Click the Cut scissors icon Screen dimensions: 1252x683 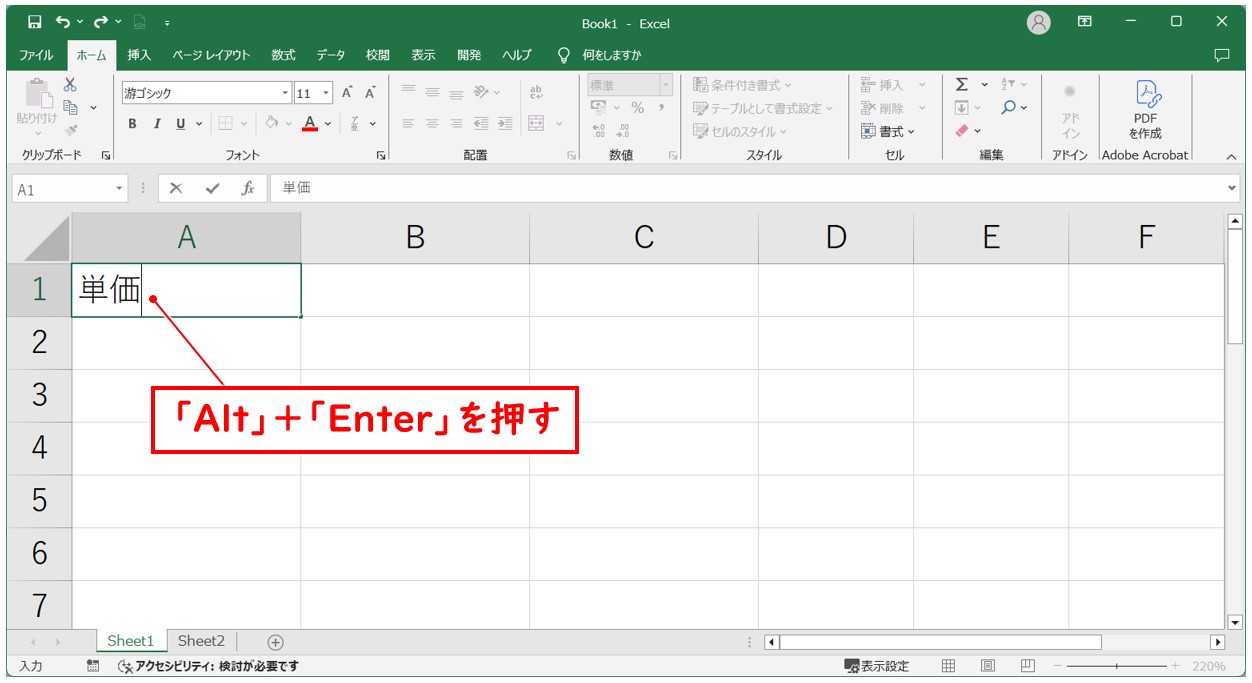click(70, 85)
